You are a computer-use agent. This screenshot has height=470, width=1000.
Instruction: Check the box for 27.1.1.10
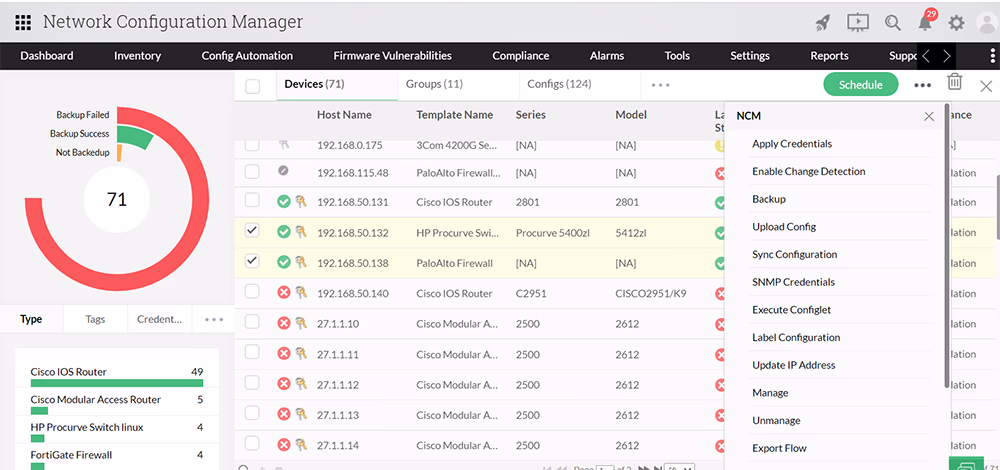coord(253,321)
